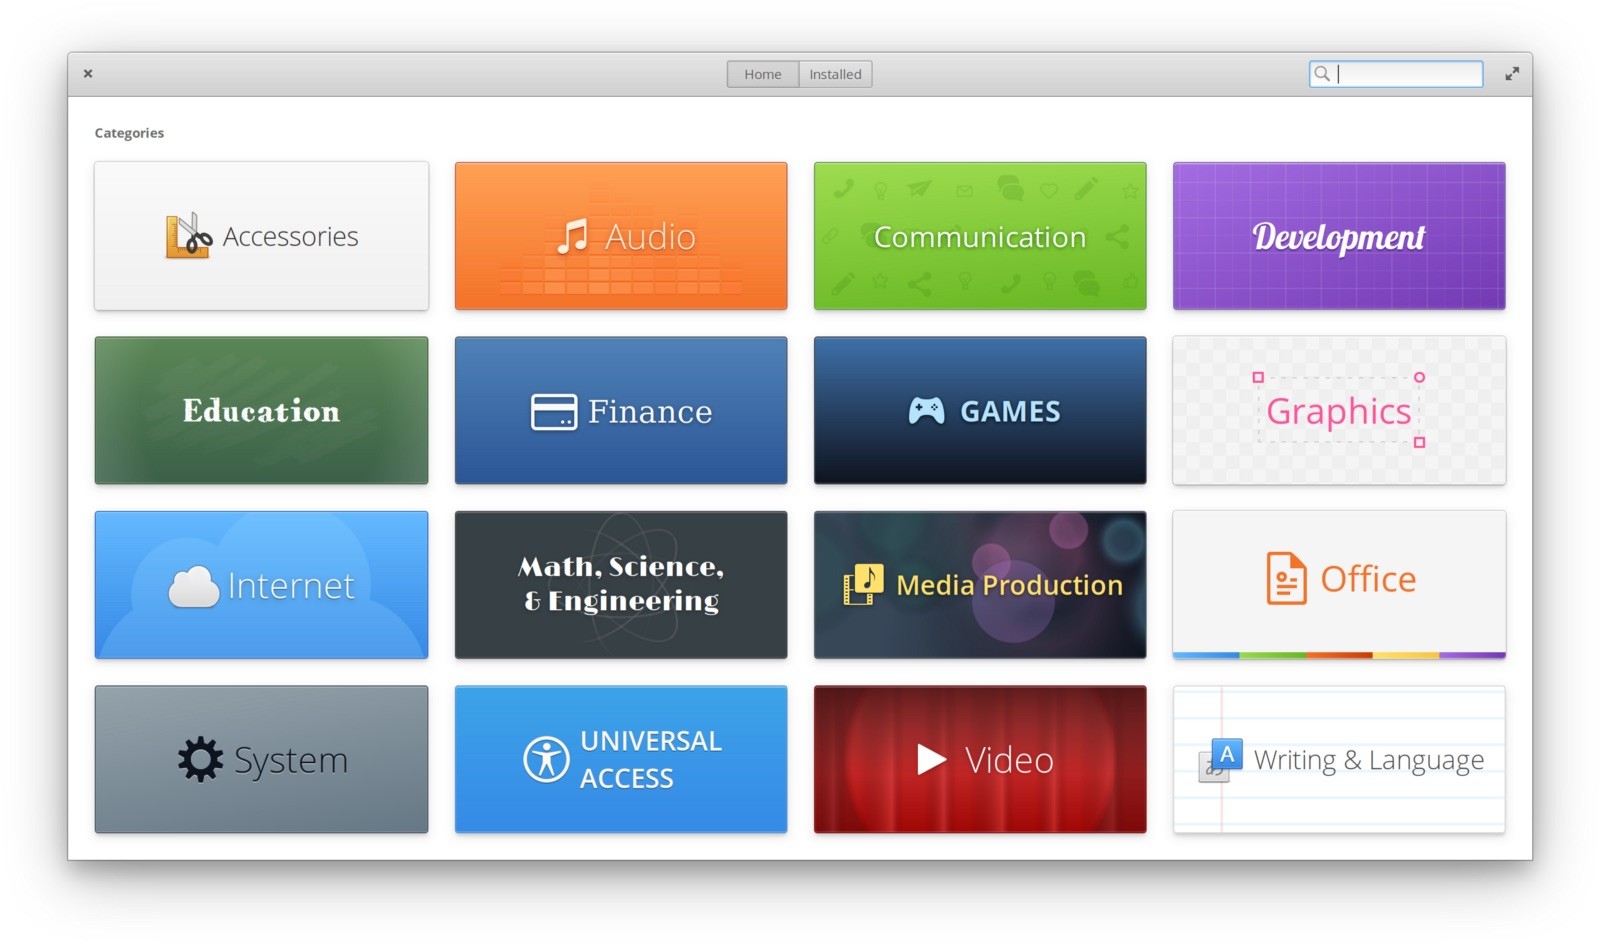Click the letter A Writing & Language icon

point(1220,760)
